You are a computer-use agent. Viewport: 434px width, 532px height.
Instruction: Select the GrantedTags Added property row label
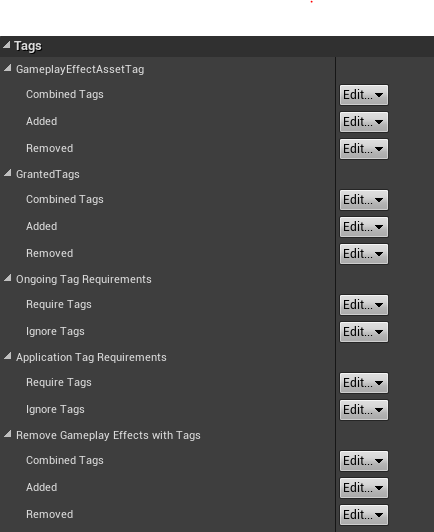(41, 226)
